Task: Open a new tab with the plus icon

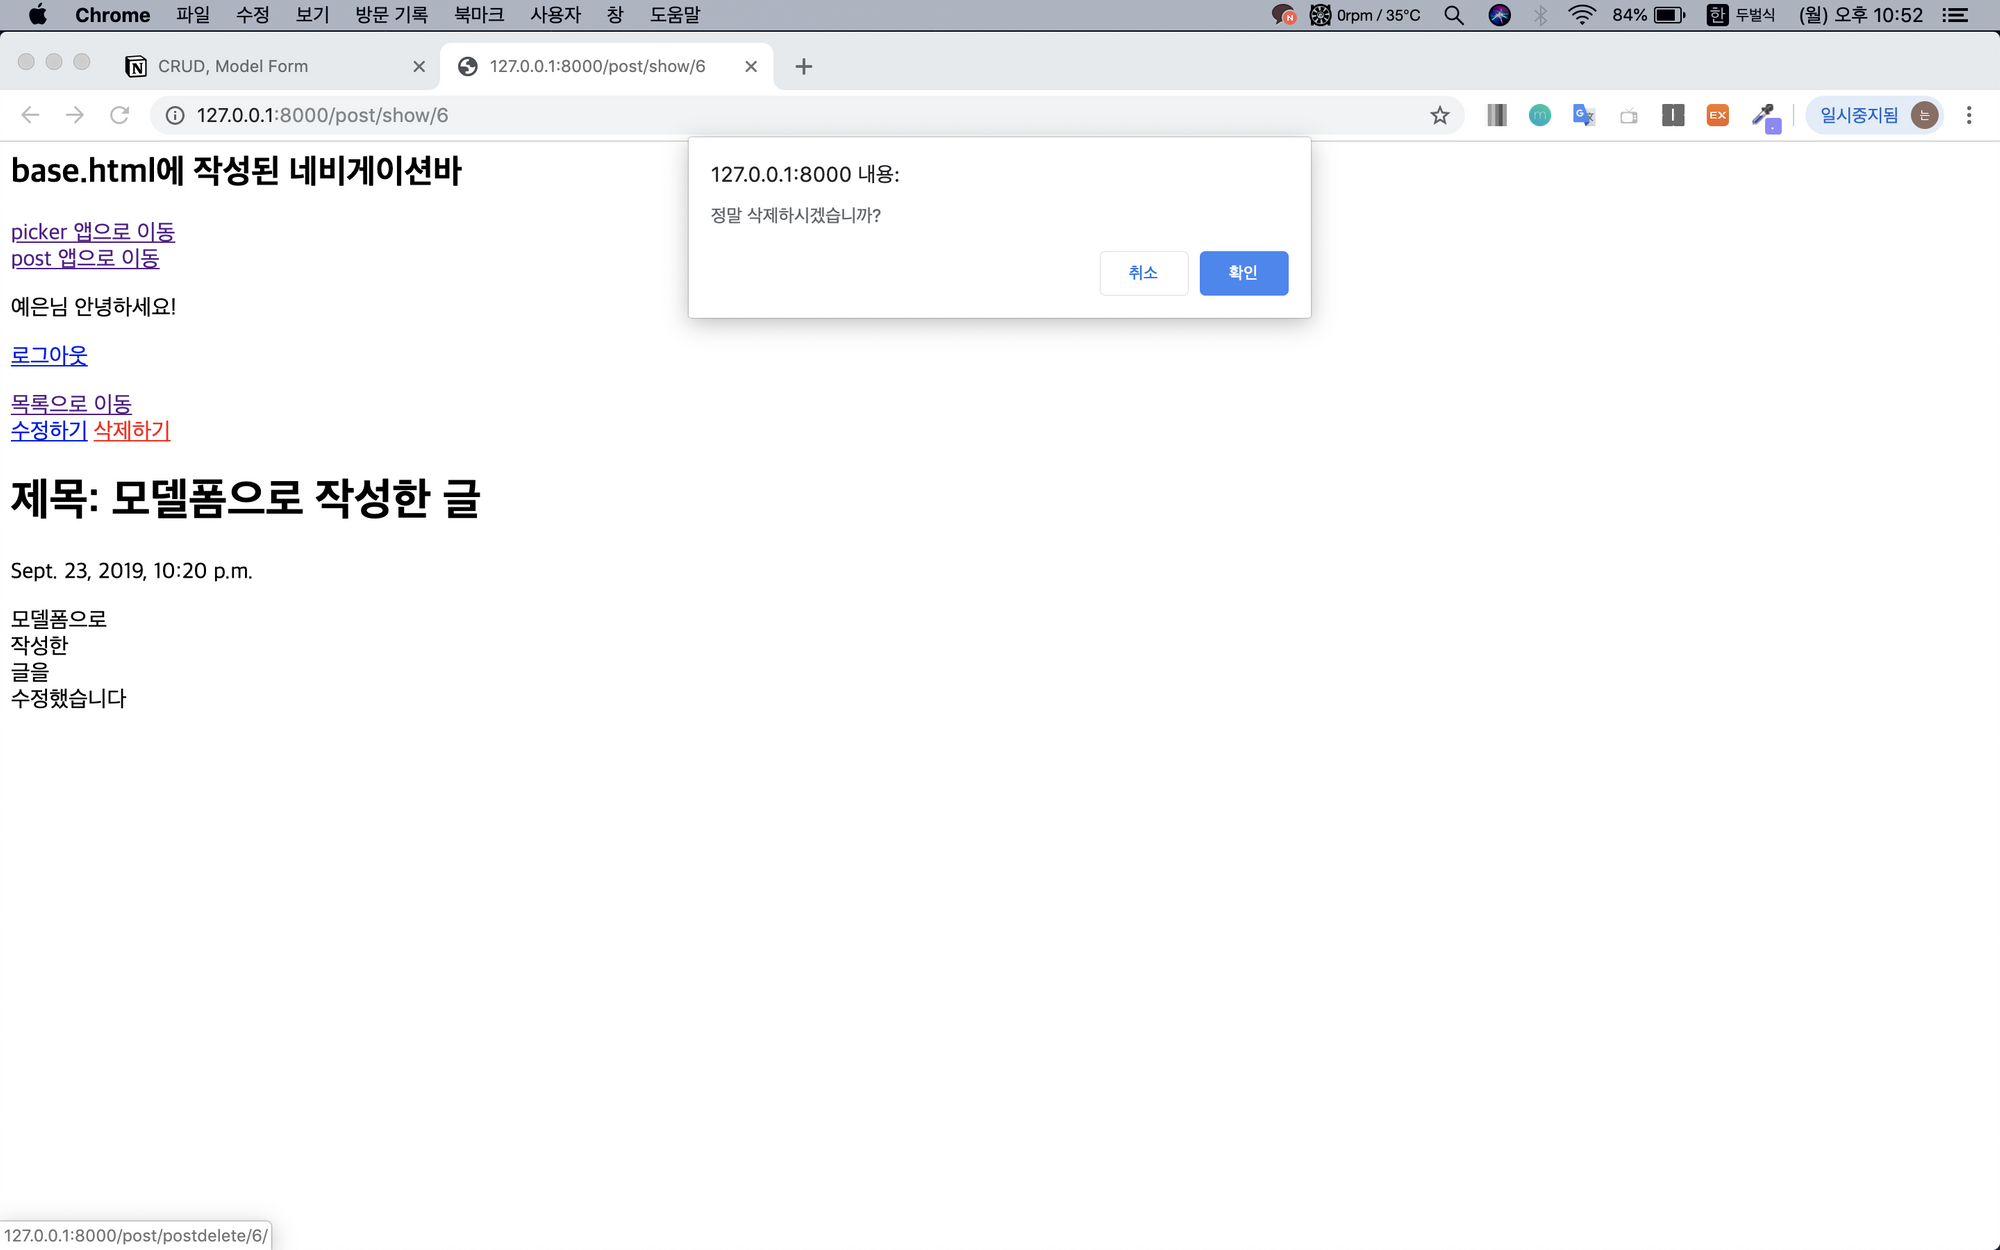Action: (x=803, y=67)
